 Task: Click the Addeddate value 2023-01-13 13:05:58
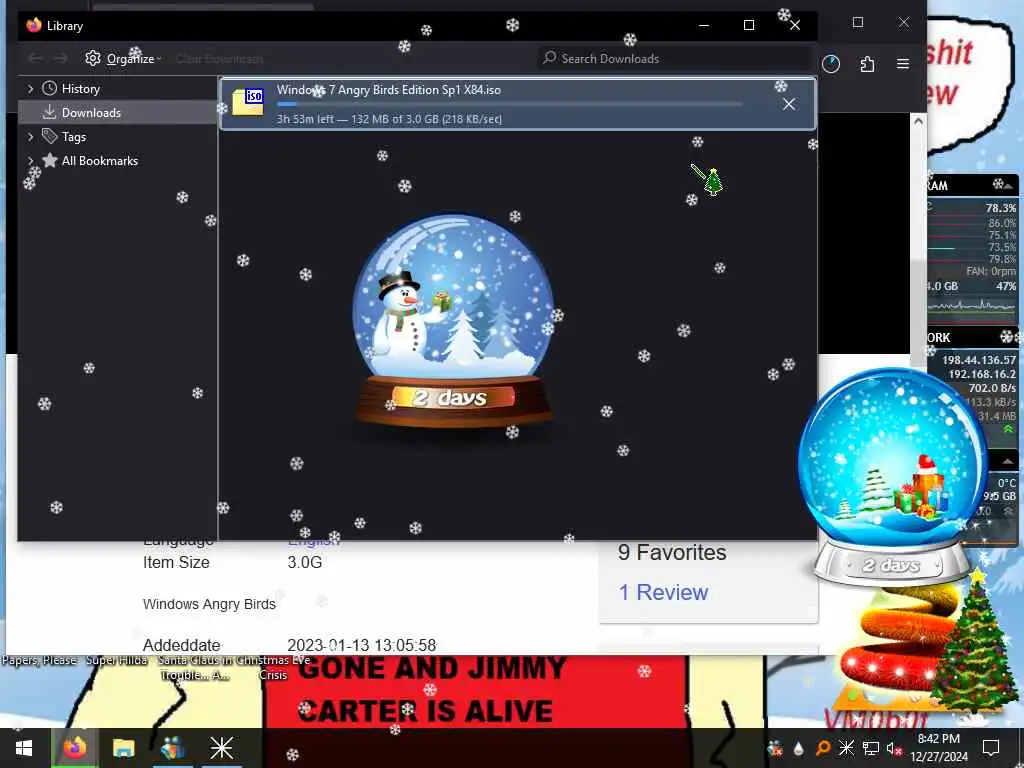point(362,645)
